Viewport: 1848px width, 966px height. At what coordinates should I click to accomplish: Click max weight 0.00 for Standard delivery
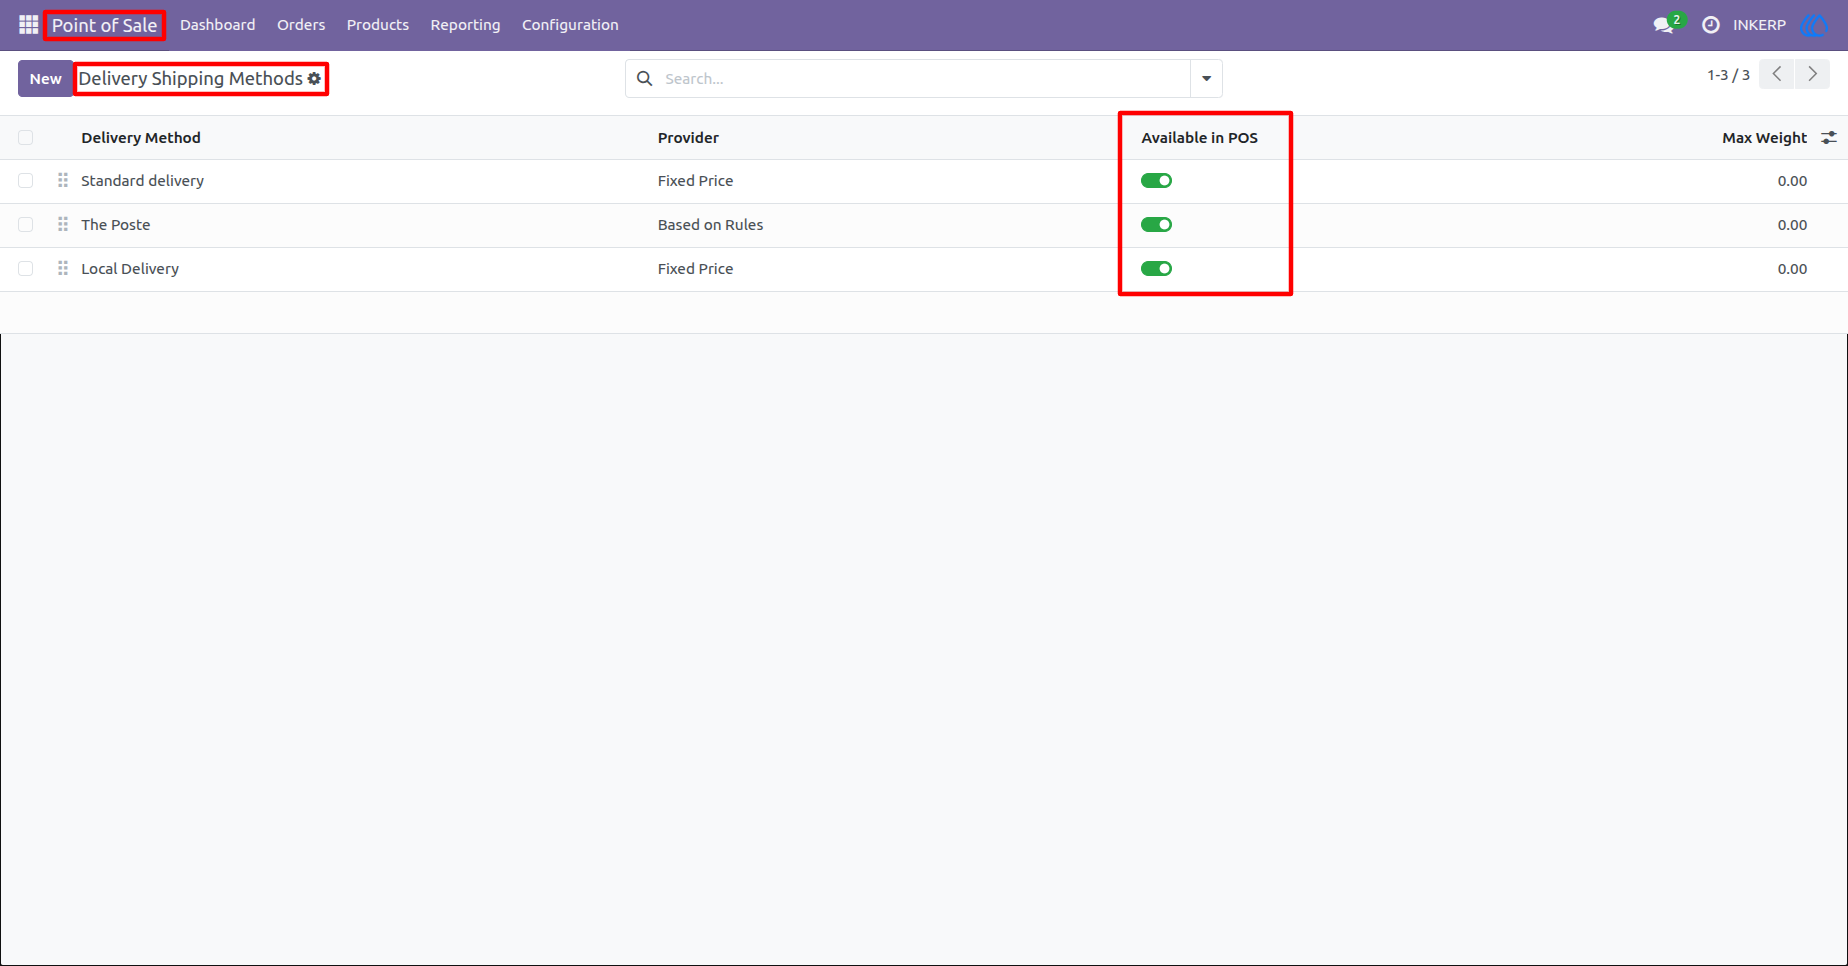1792,180
